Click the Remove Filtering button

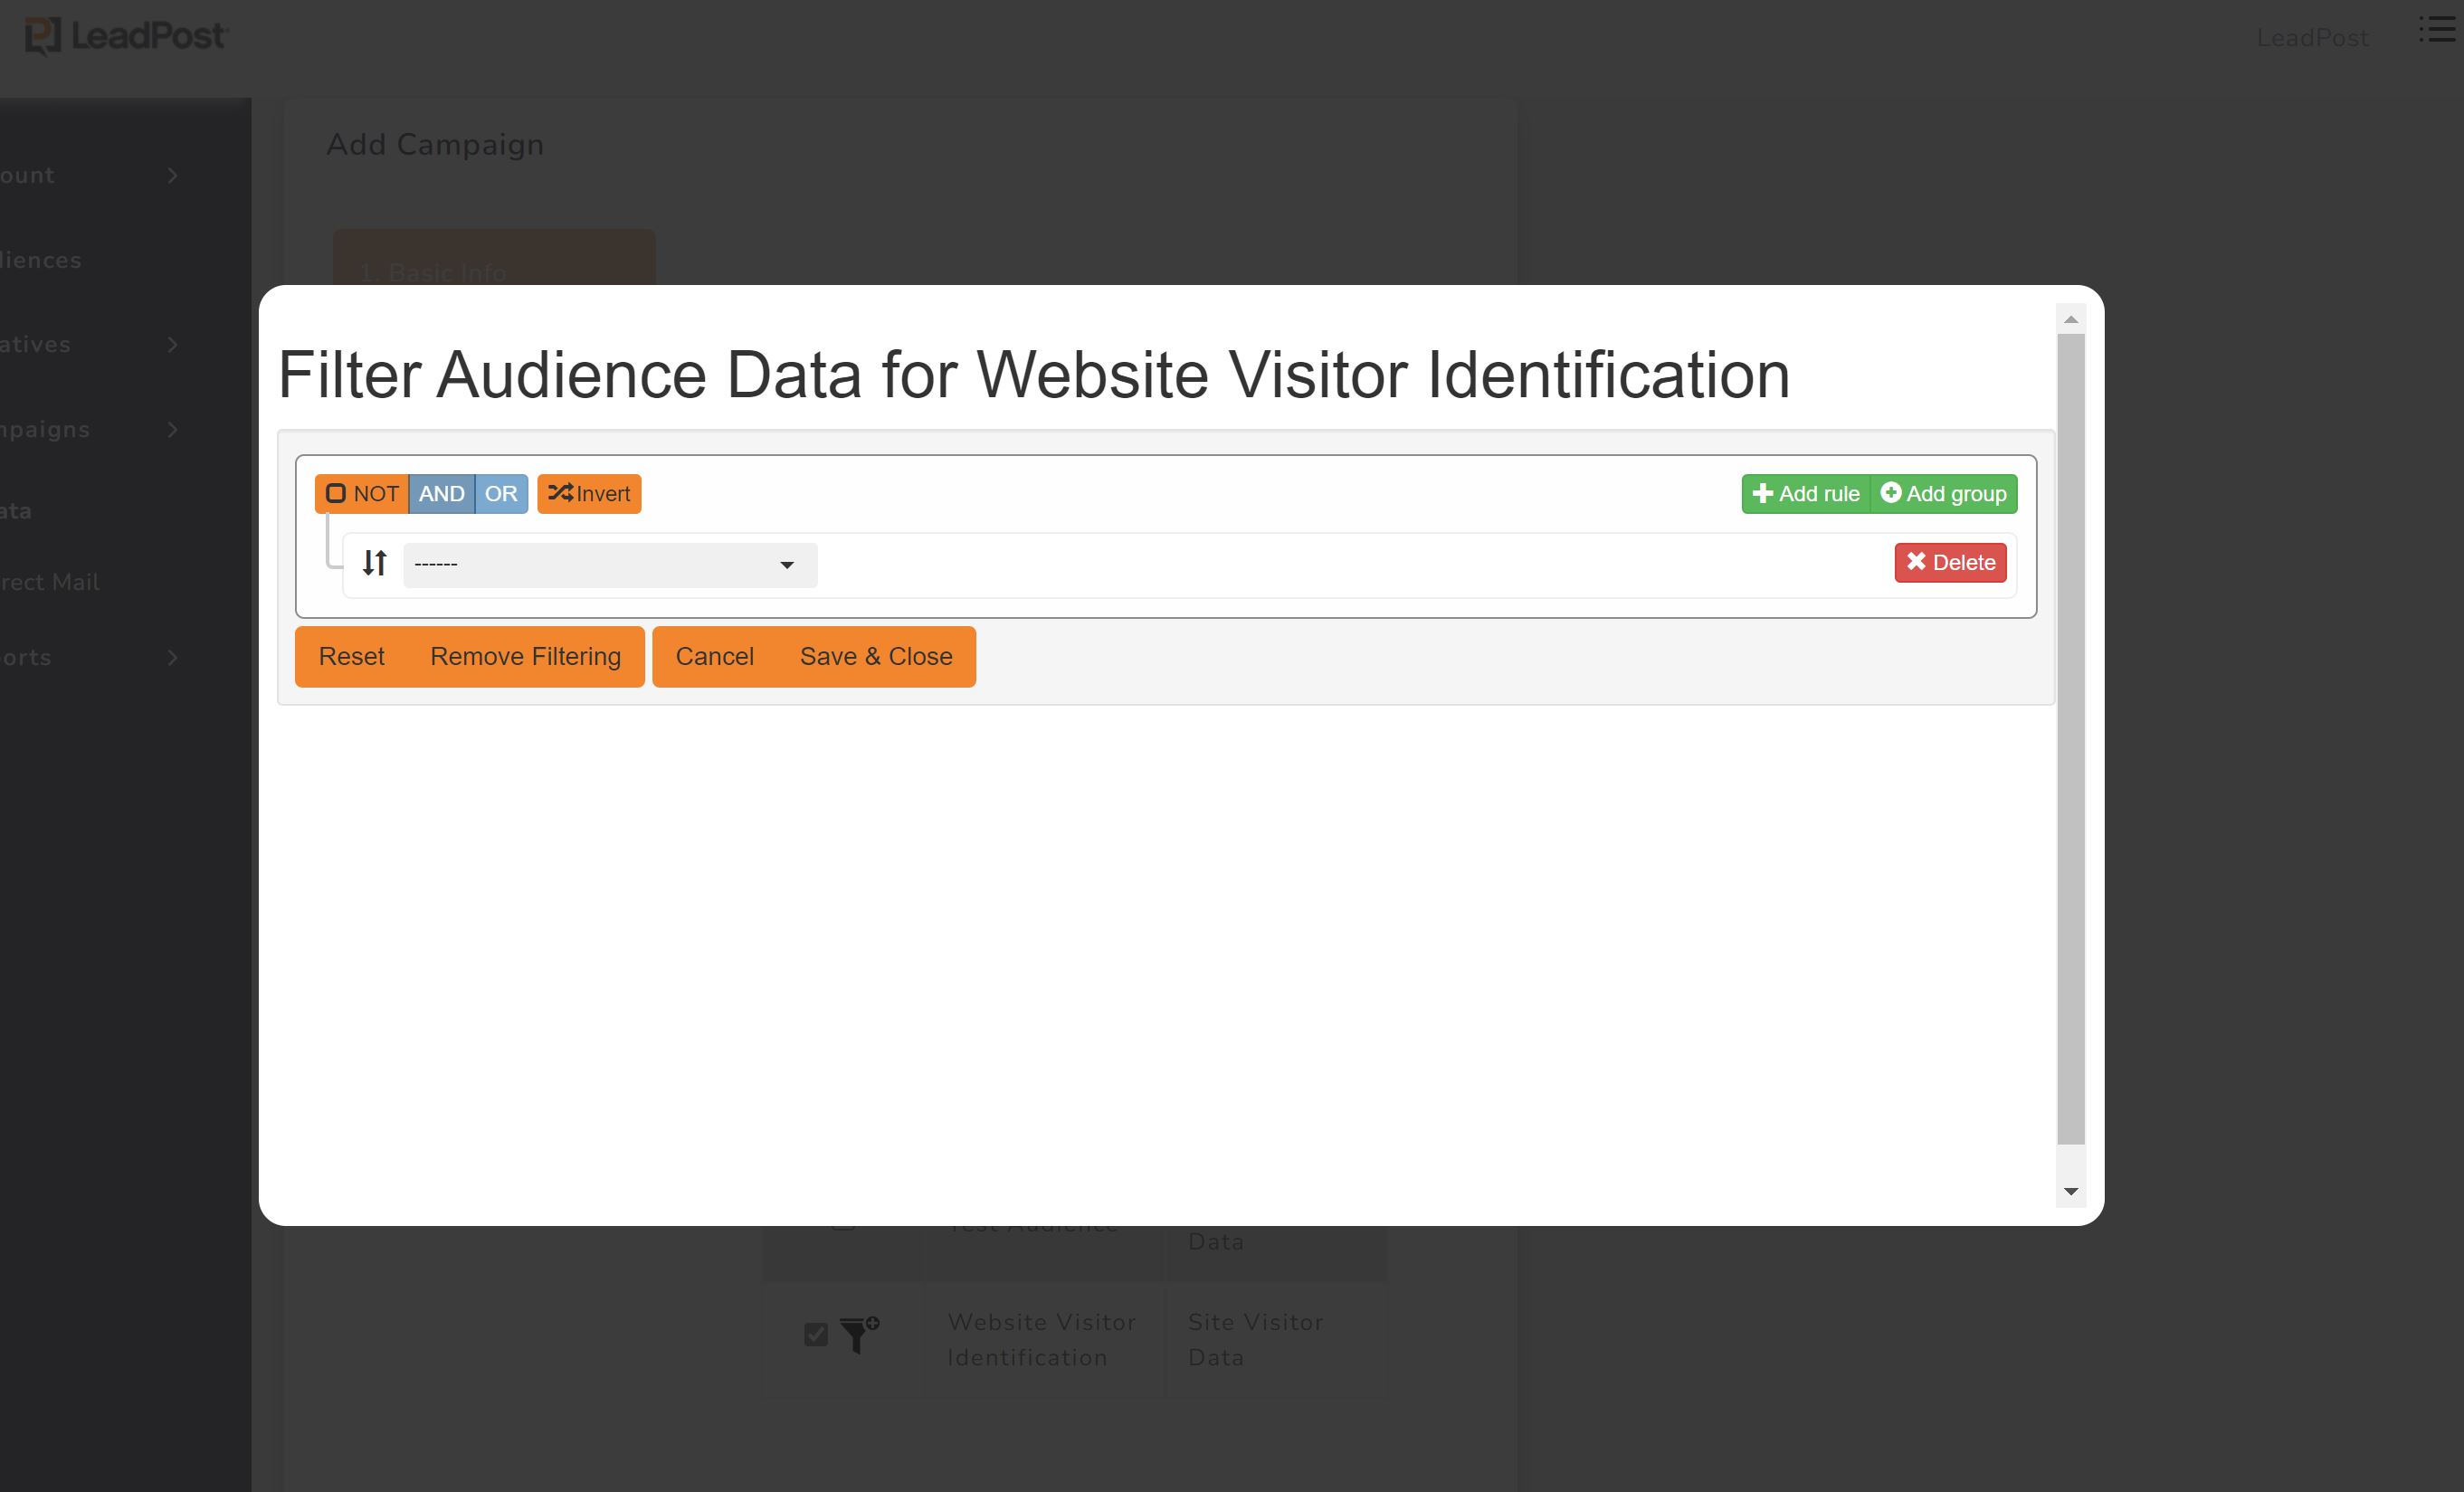tap(524, 656)
